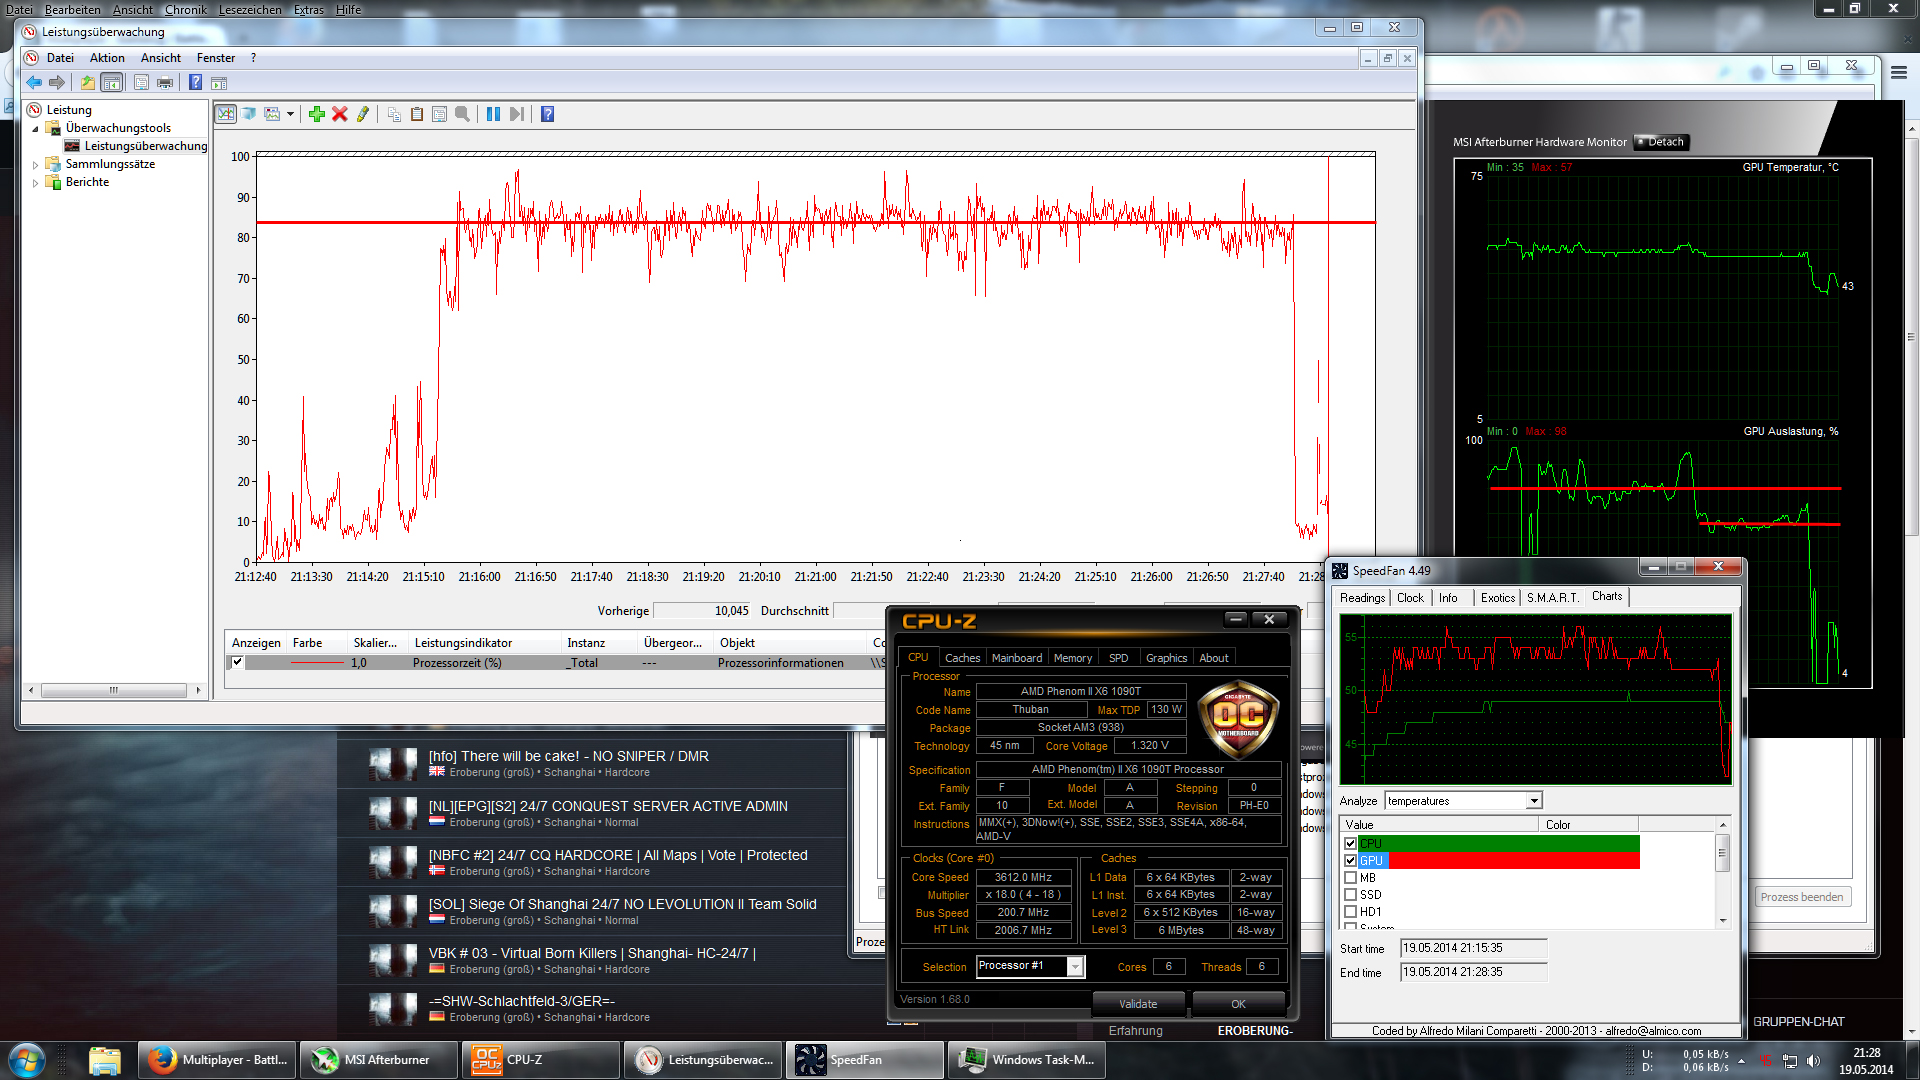Open the [hfo] There will be cake! server link
The image size is (1920, 1080).
[568, 756]
